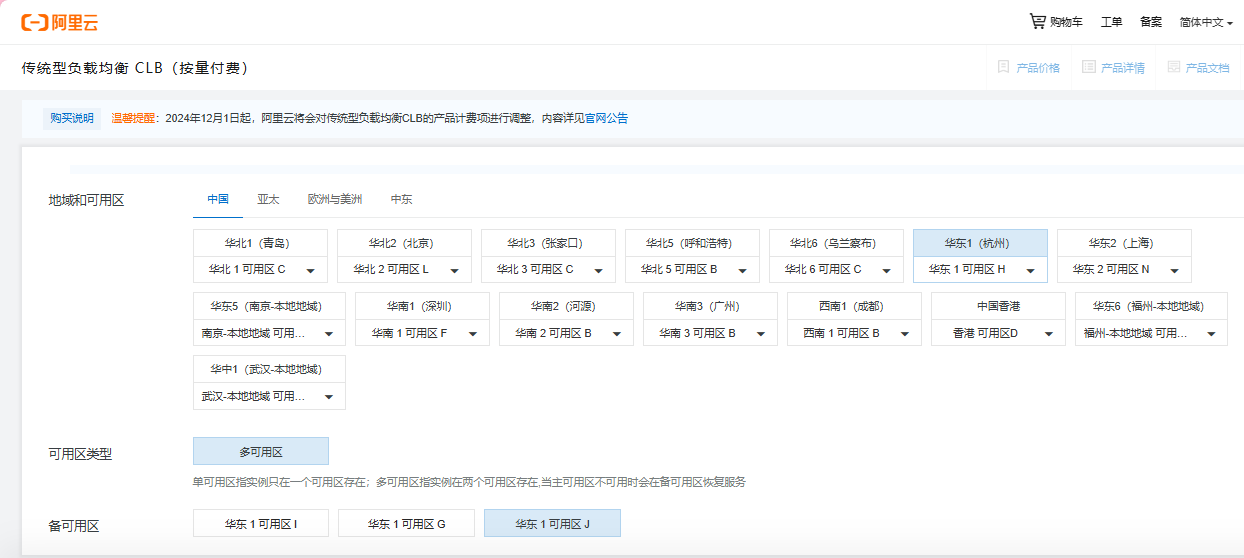Expand 华北 6 可用区 C zone dropdown

tap(837, 269)
